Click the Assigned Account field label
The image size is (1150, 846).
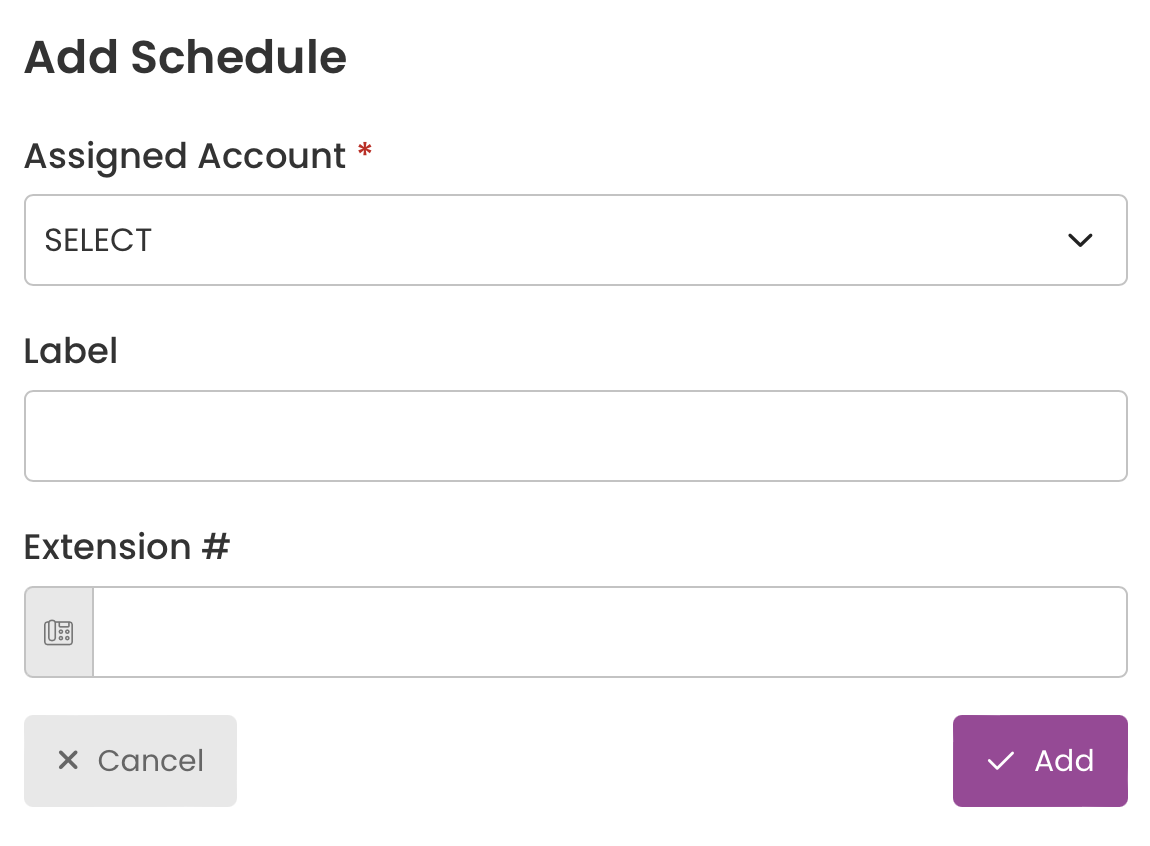(x=185, y=156)
